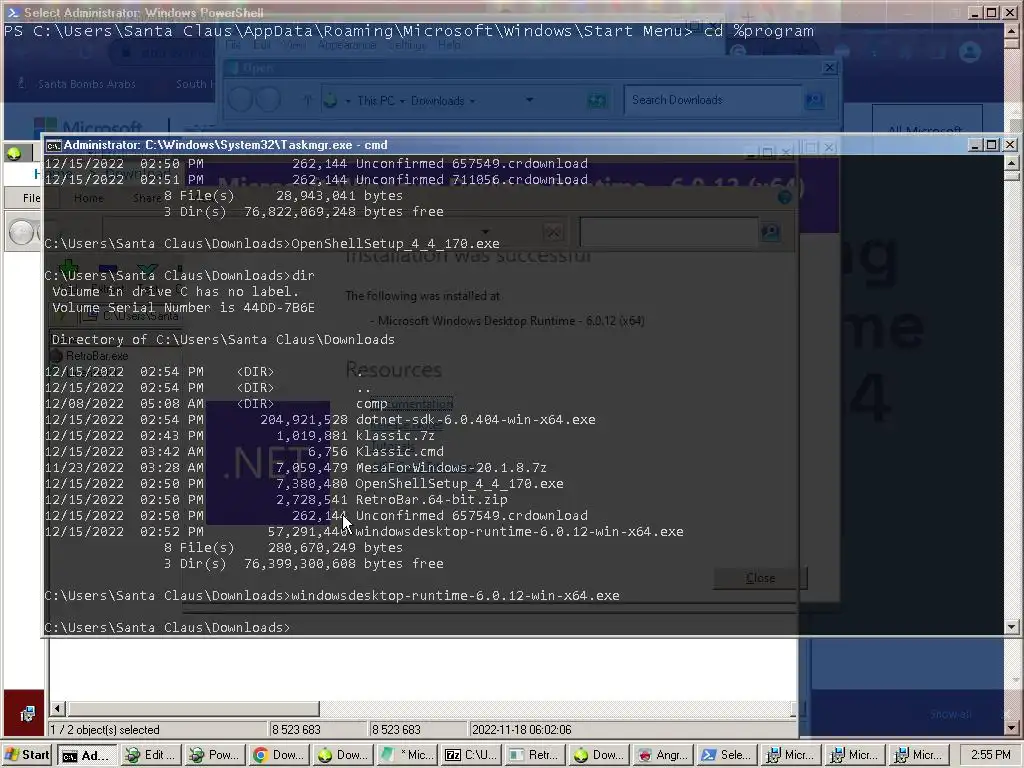
Task: Click the cmd window scrollbar down arrow
Action: point(1011,627)
